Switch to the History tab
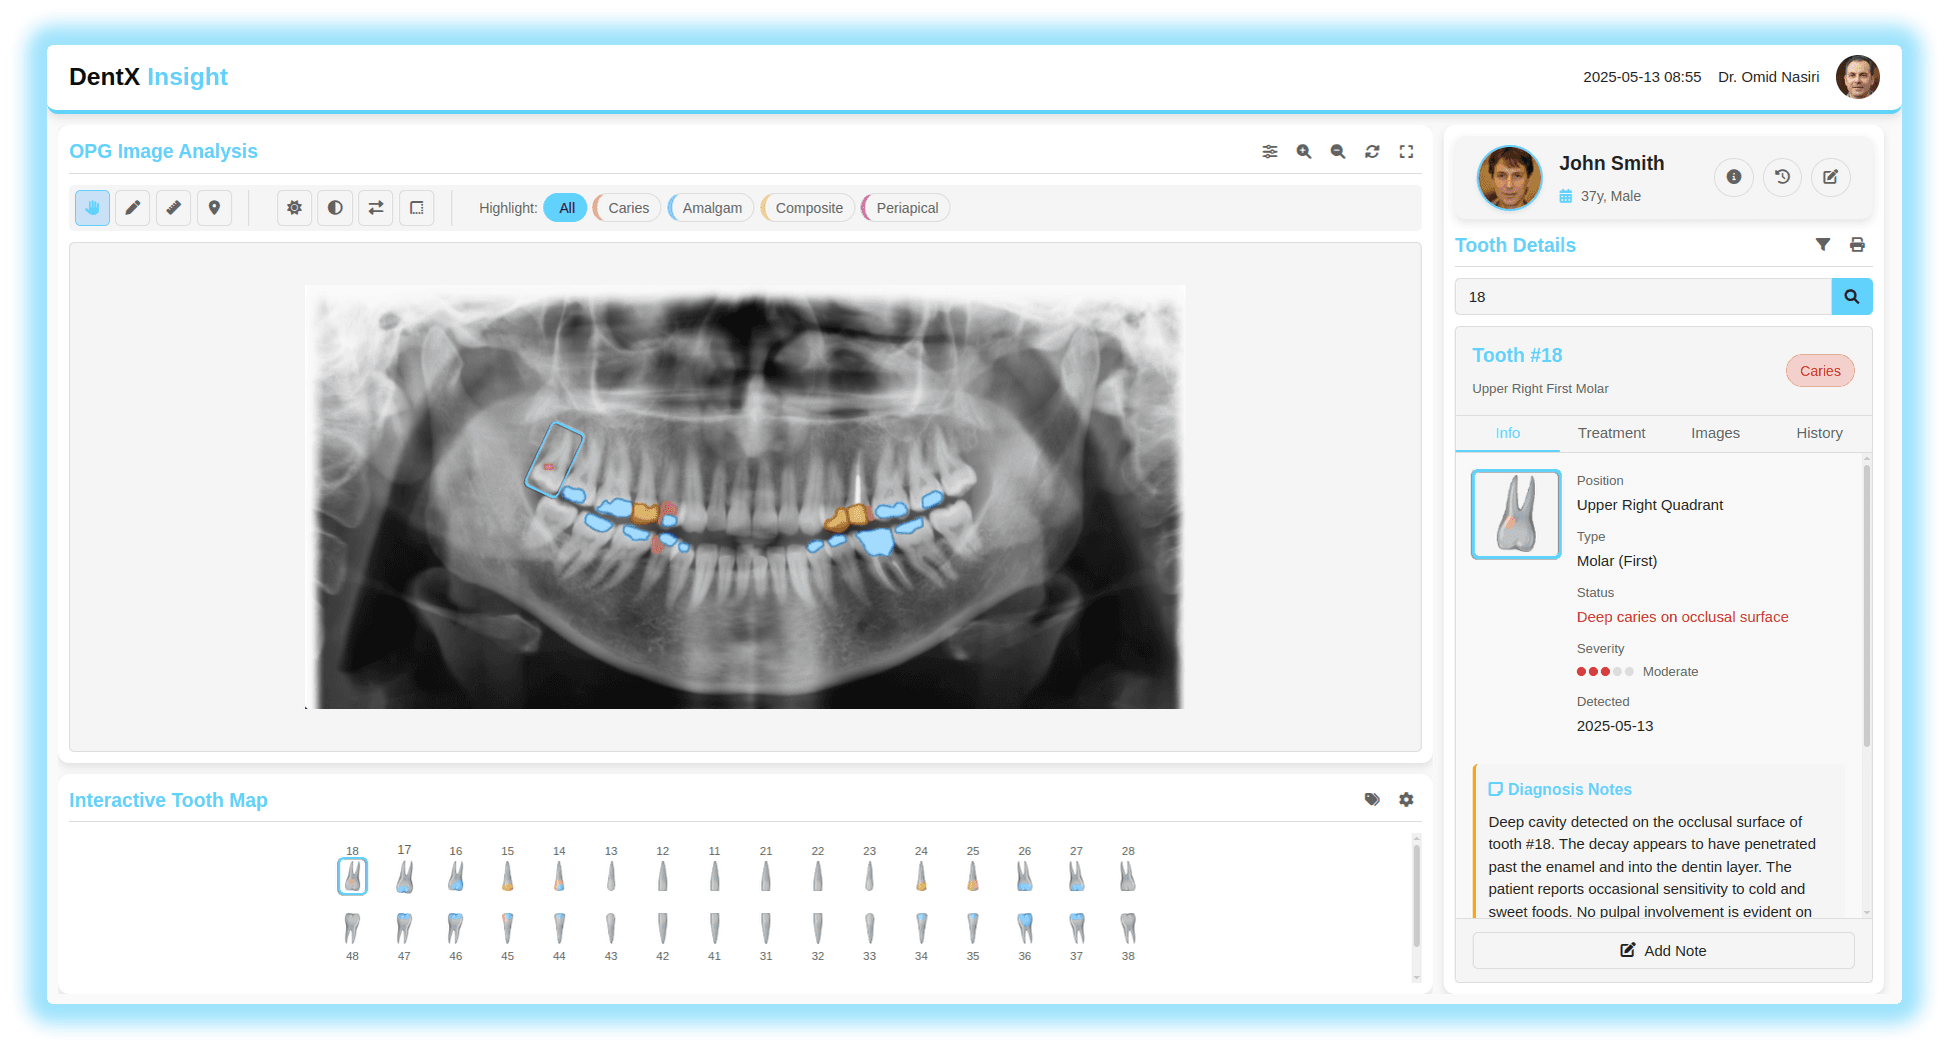Screen dimensions: 1950x1050 (1820, 433)
